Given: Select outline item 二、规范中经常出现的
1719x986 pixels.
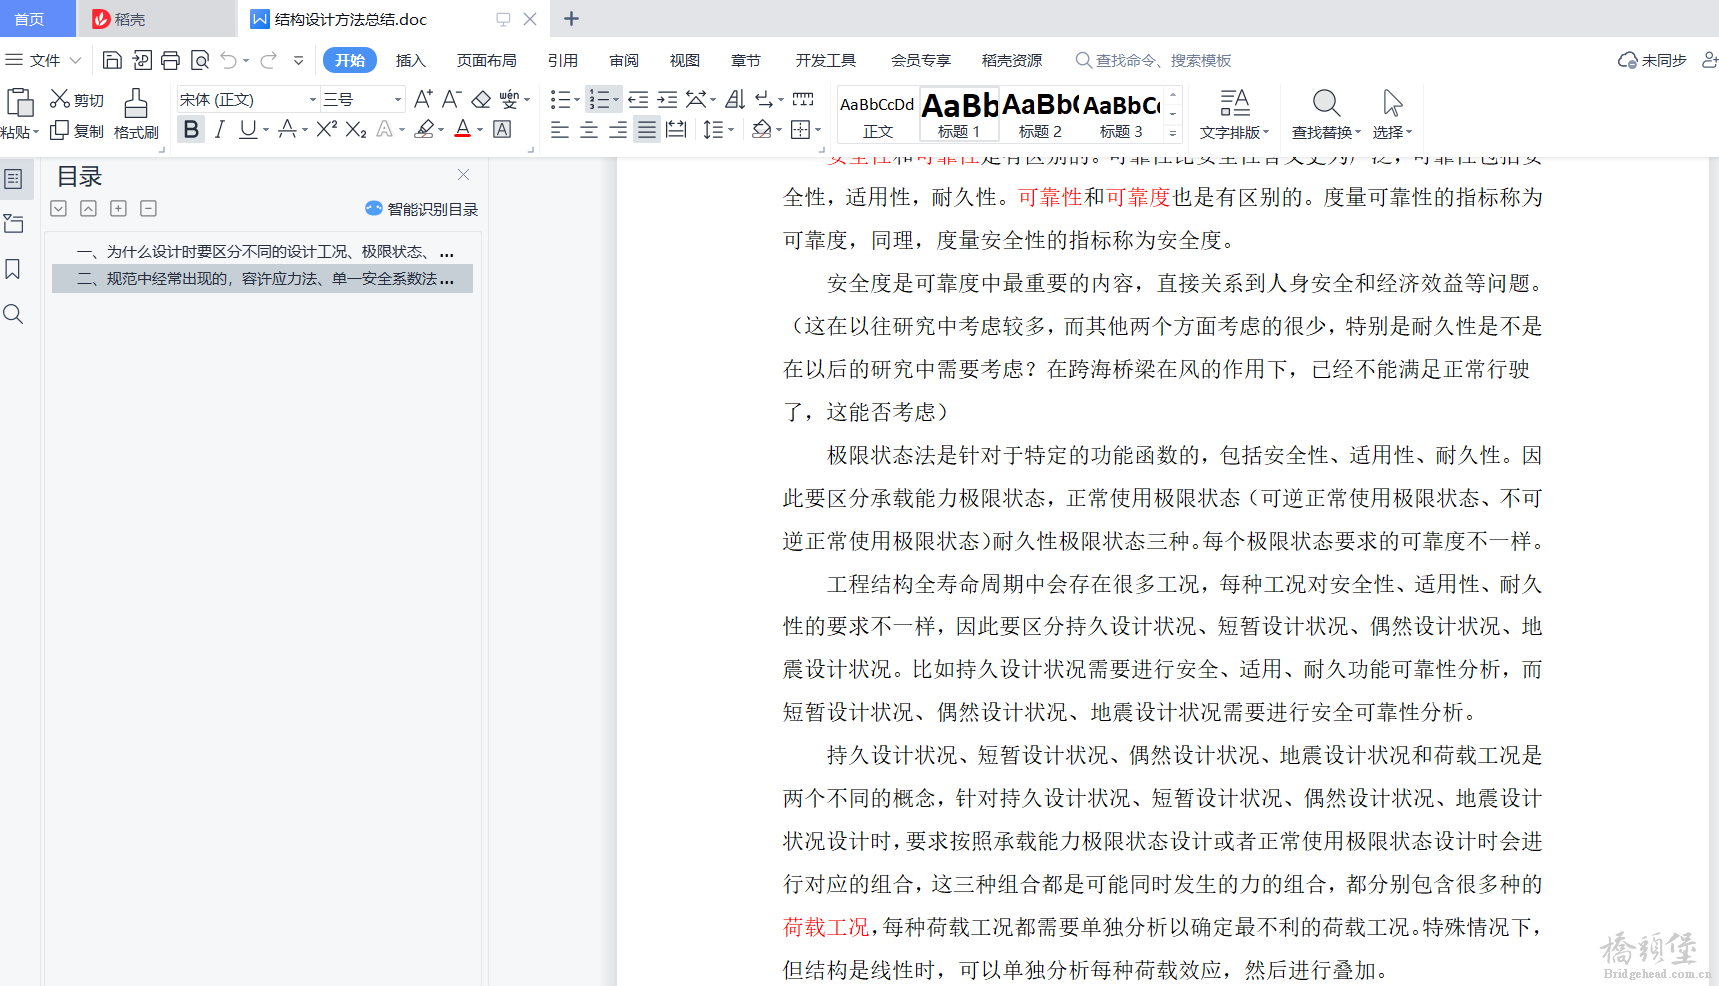Looking at the screenshot, I should click(x=262, y=279).
